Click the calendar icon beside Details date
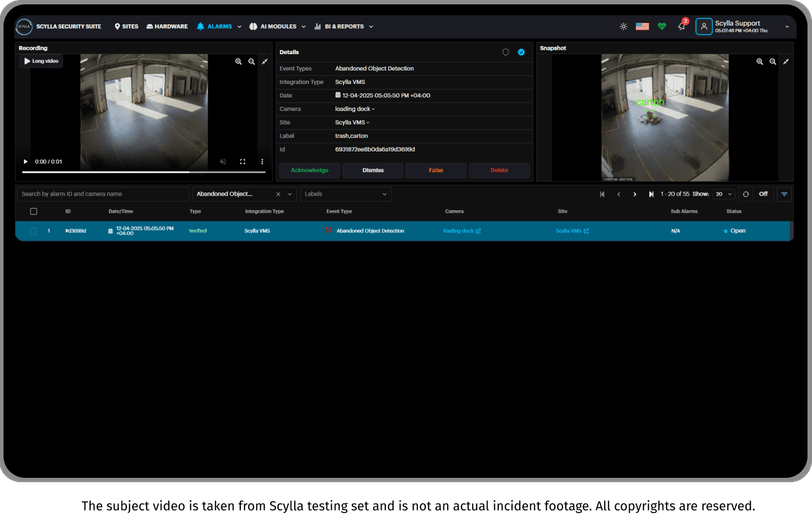 (x=338, y=95)
